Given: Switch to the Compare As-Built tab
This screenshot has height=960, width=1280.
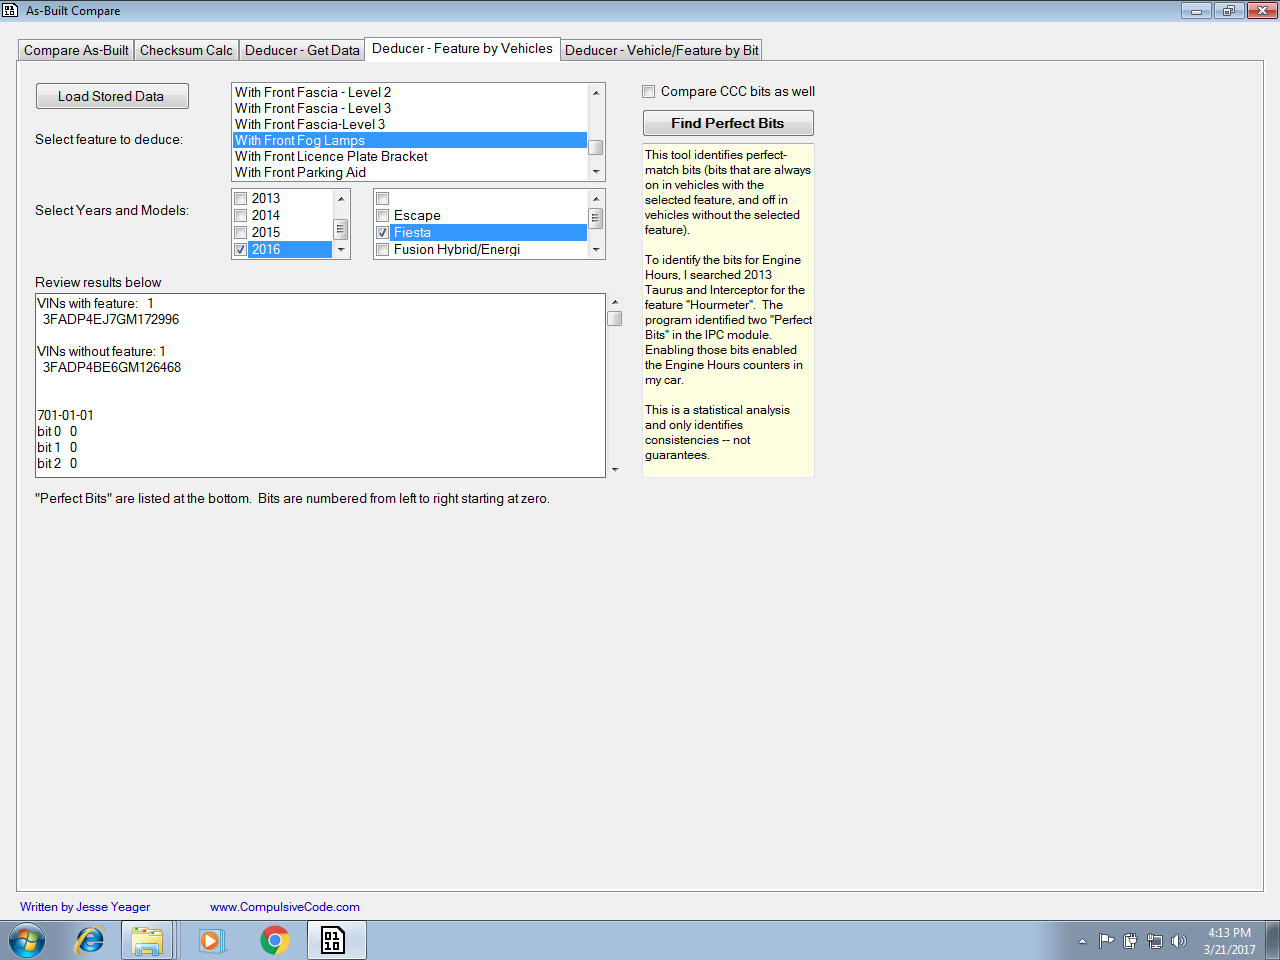Looking at the screenshot, I should coord(75,49).
